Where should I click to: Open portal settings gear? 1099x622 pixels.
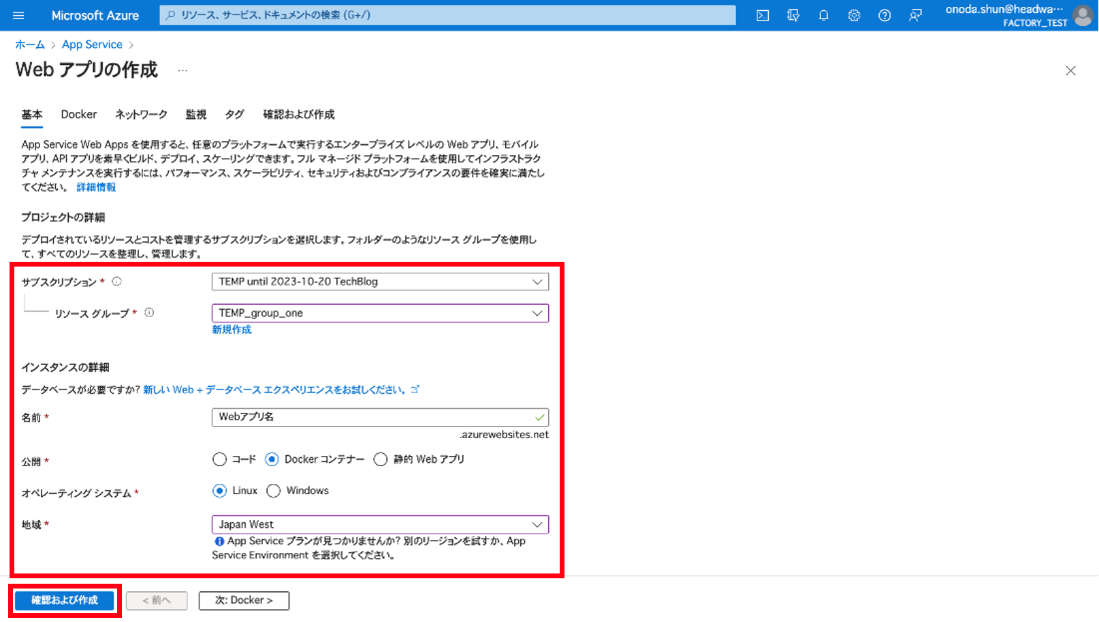[x=854, y=15]
